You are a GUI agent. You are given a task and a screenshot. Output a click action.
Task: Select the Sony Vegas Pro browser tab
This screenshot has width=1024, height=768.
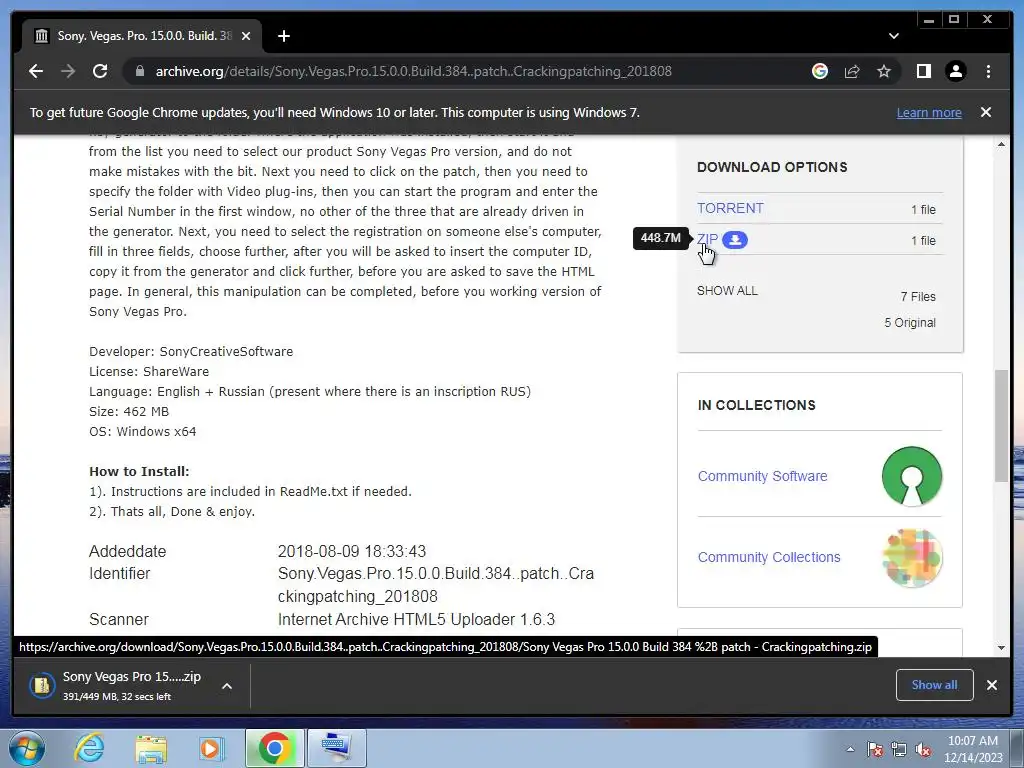pos(142,36)
